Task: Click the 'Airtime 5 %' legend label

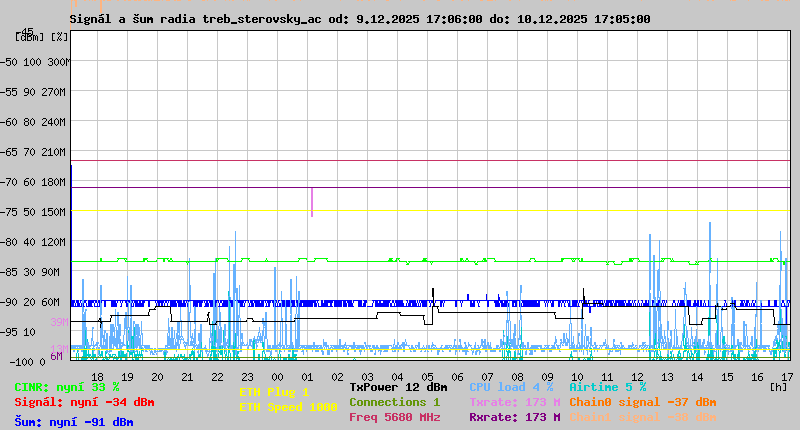Action: [608, 387]
